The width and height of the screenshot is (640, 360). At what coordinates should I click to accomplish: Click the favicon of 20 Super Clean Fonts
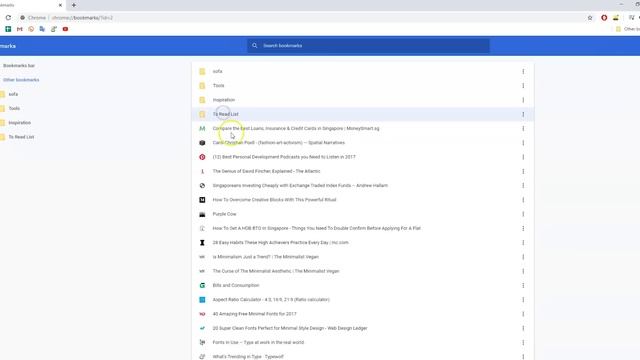[202, 328]
